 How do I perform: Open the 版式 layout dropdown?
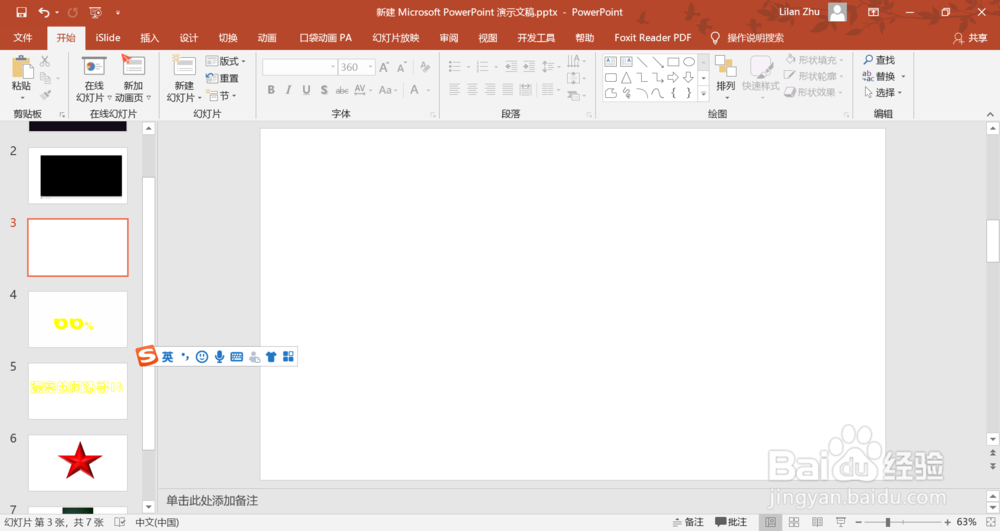pyautogui.click(x=226, y=61)
